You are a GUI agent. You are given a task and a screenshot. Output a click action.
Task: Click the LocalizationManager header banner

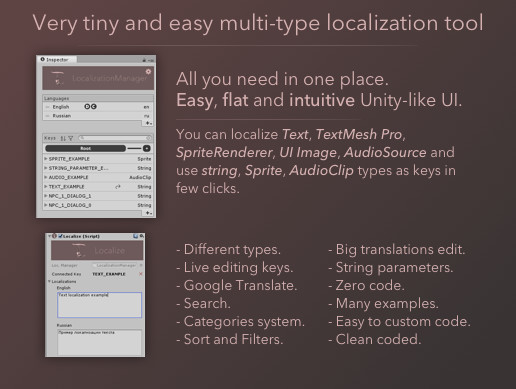(98, 78)
